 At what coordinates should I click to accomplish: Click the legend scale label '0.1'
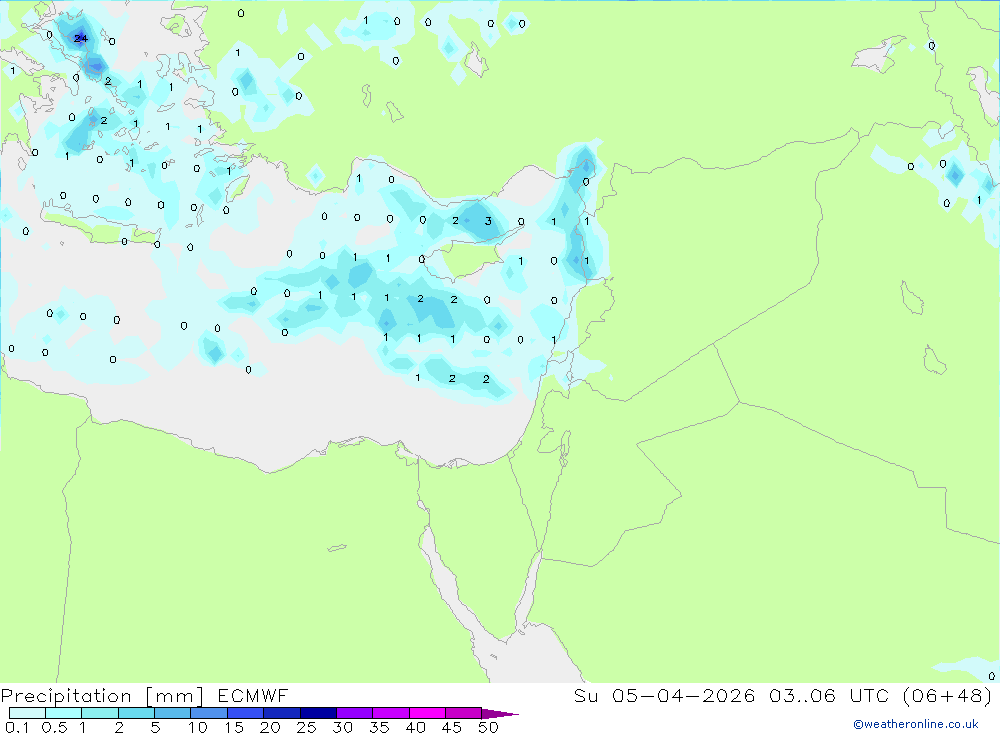(17, 727)
